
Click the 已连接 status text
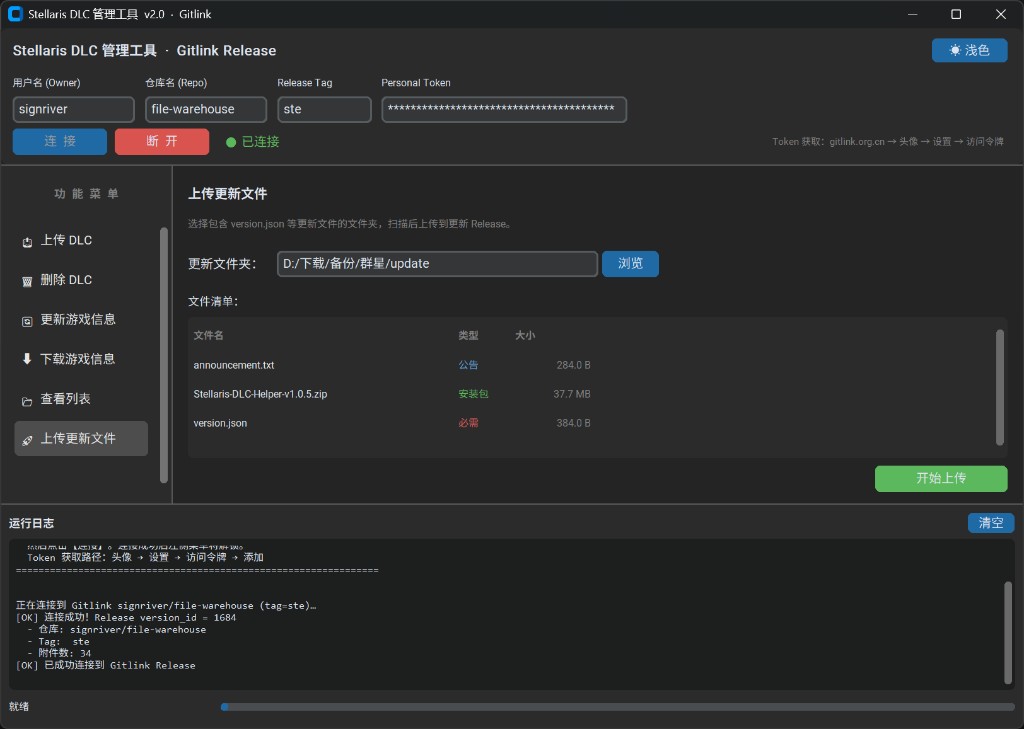tap(261, 142)
